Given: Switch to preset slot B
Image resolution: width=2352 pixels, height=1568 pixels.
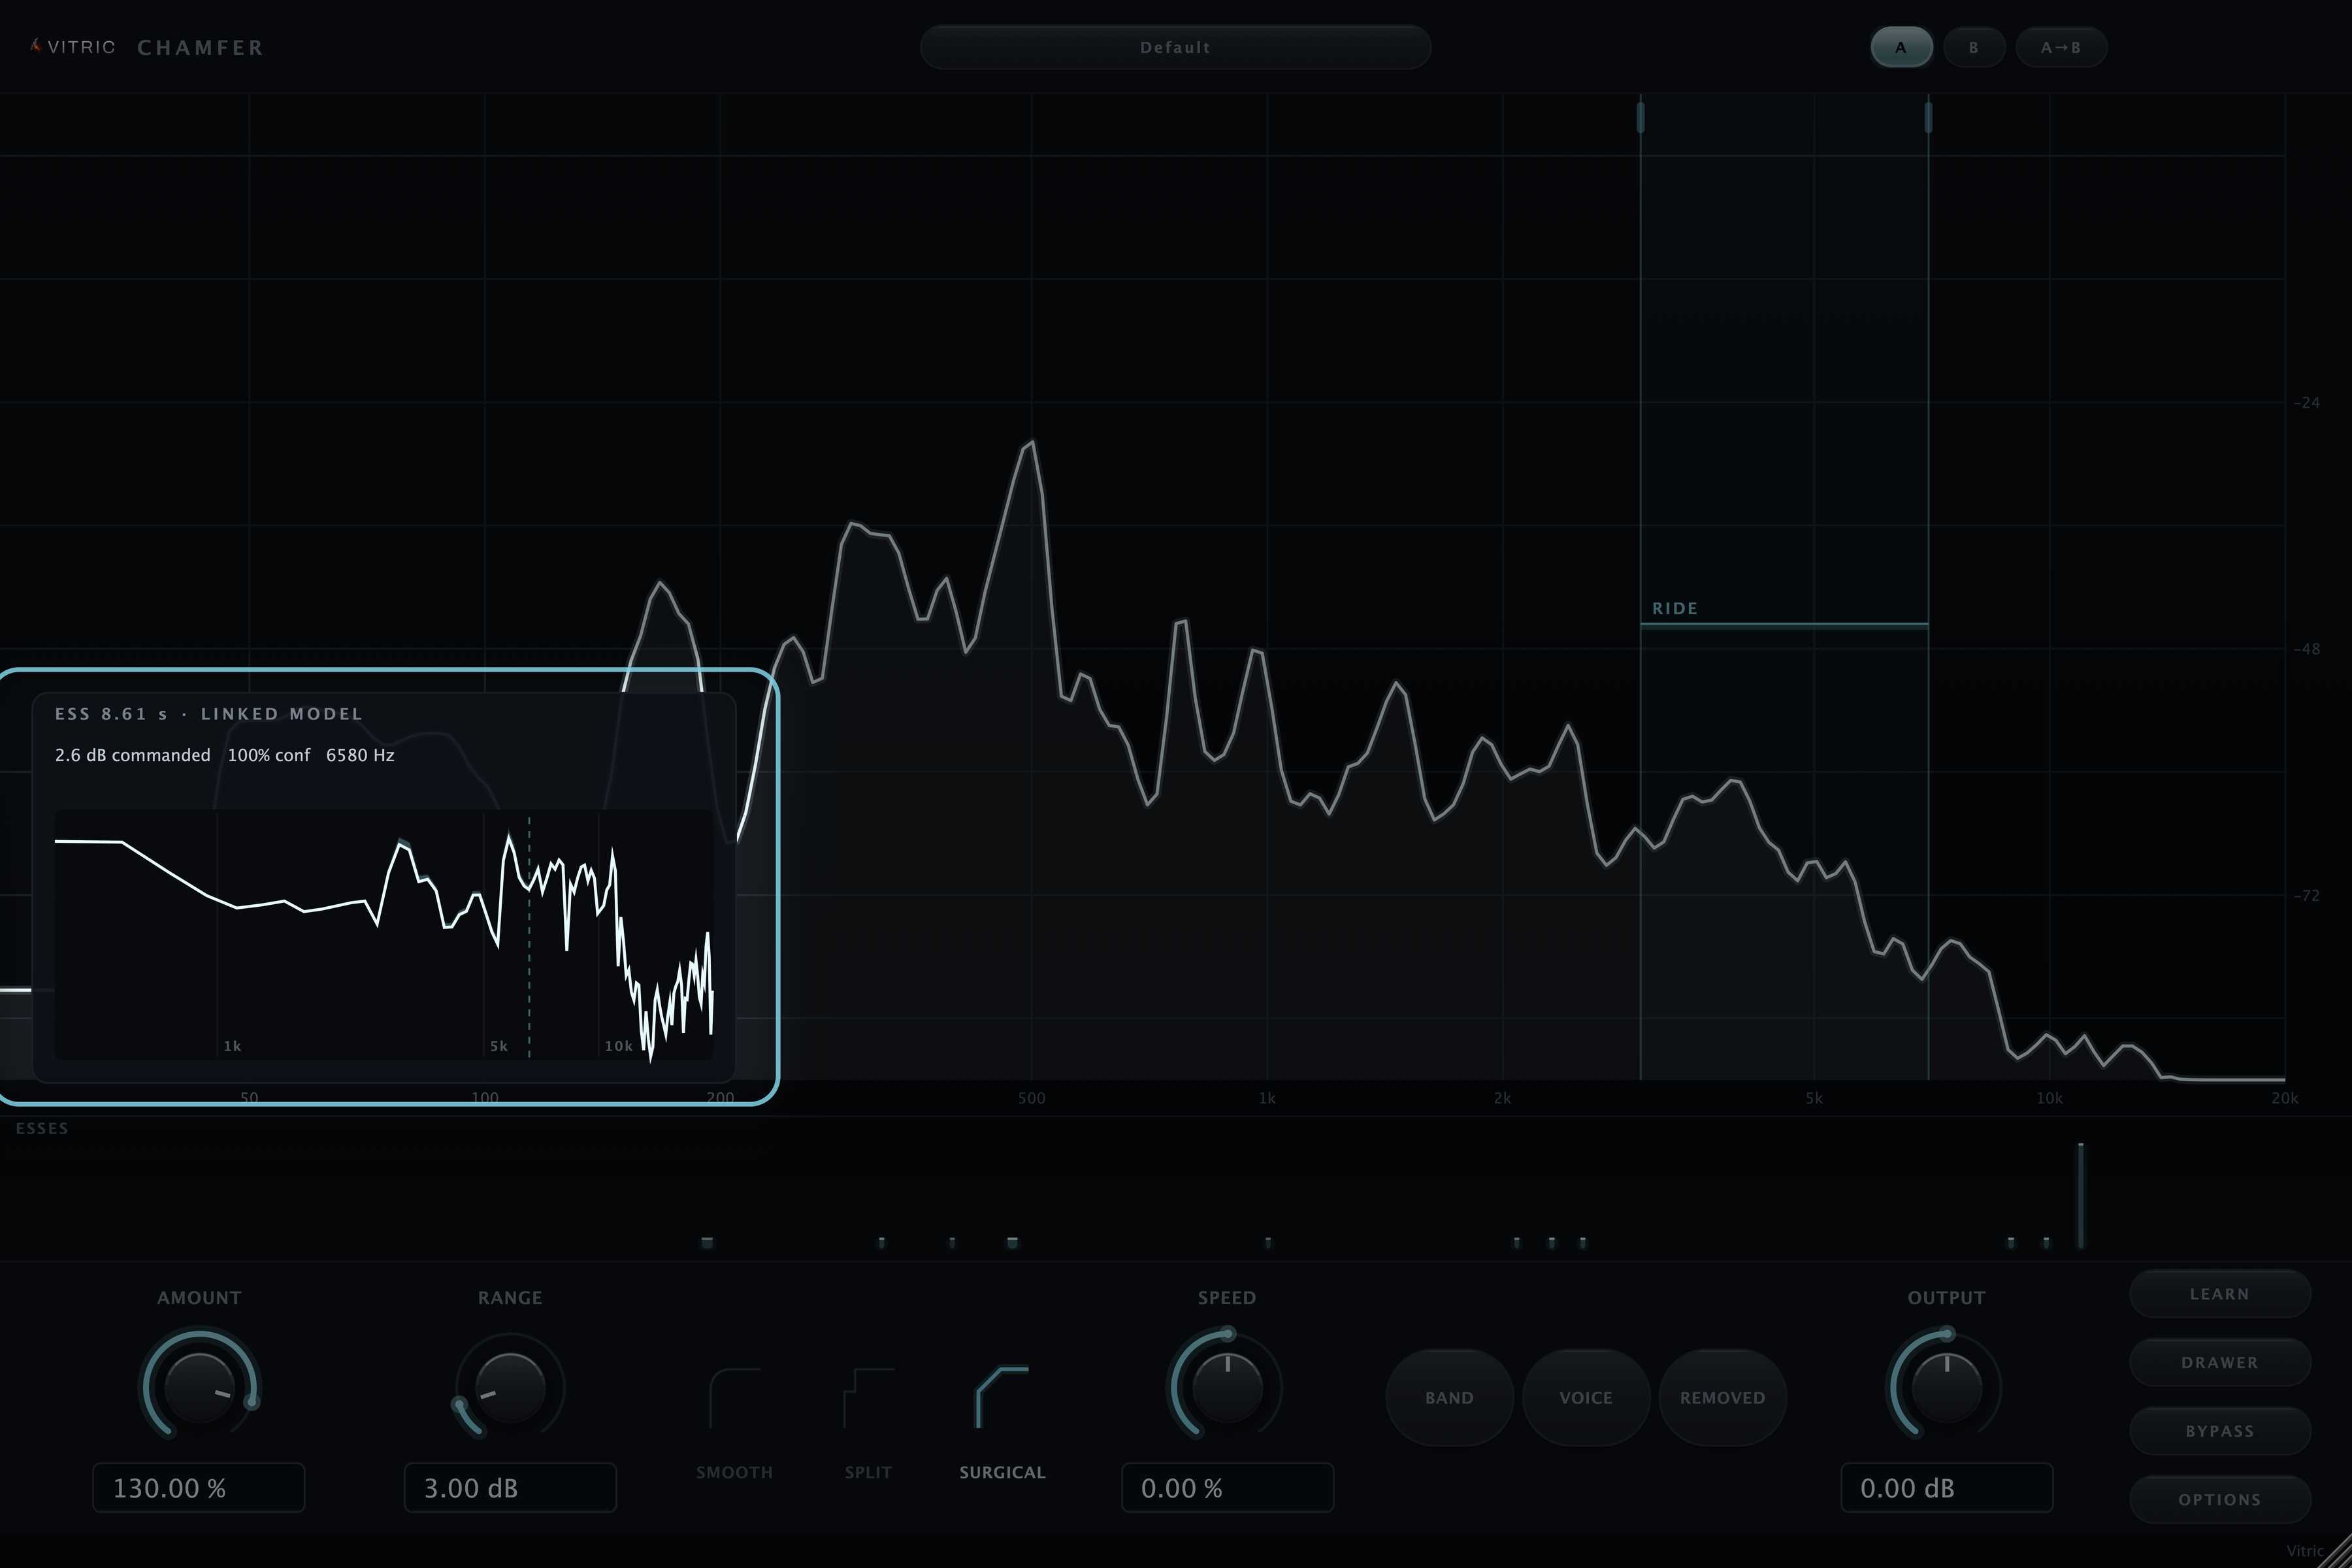Looking at the screenshot, I should (1973, 48).
